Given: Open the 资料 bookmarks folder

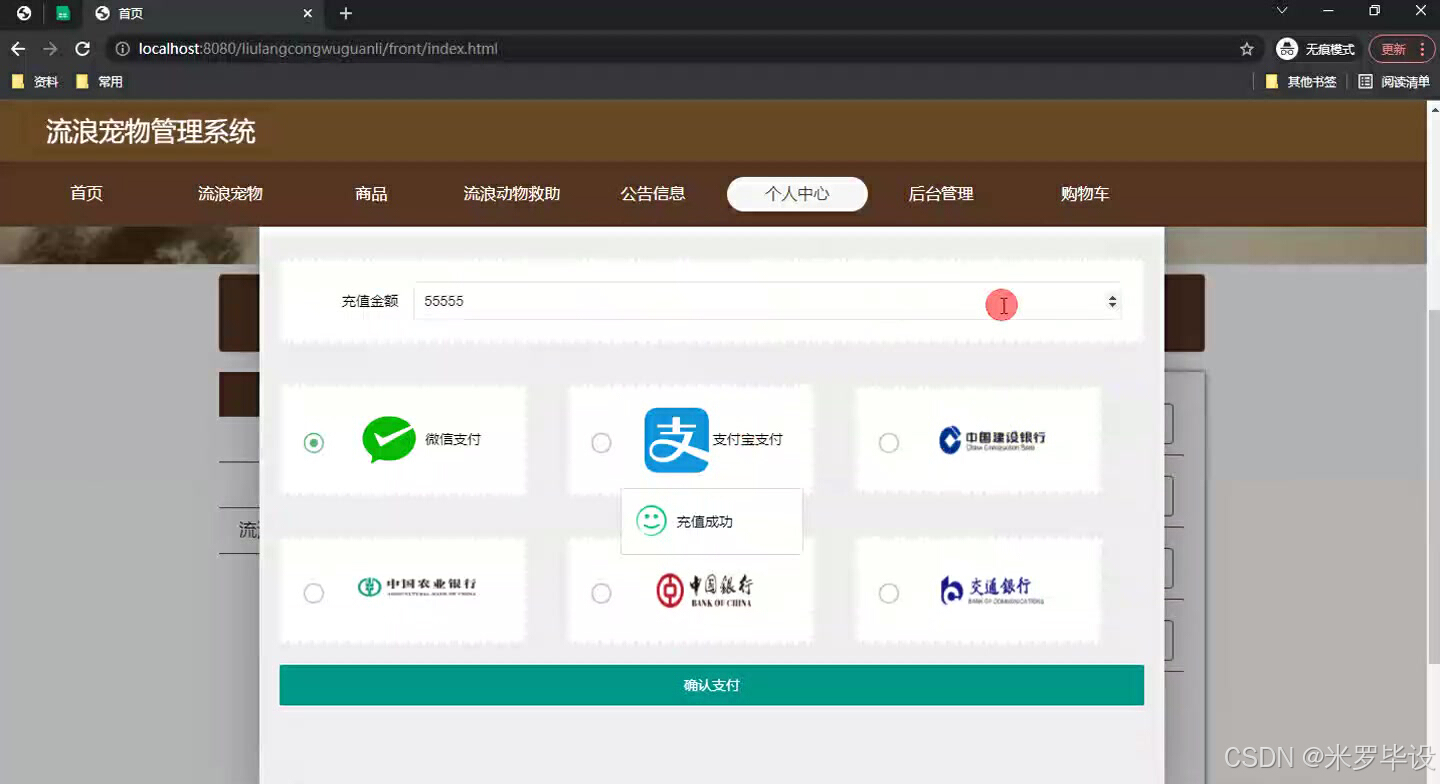Looking at the screenshot, I should pyautogui.click(x=37, y=82).
